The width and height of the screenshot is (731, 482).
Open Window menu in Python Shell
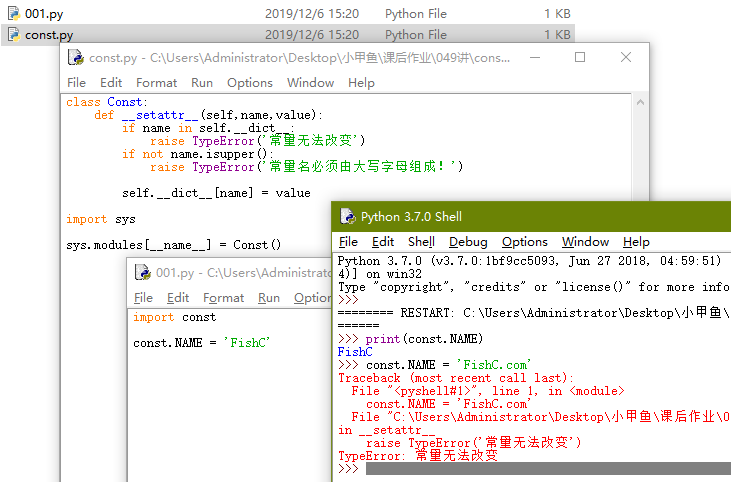pyautogui.click(x=585, y=242)
